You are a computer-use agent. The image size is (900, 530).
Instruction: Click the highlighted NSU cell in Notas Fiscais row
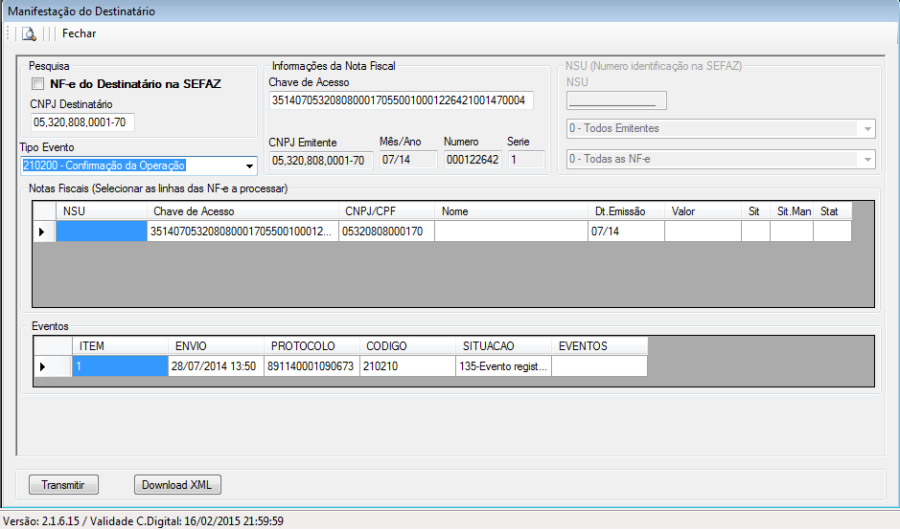(x=102, y=232)
